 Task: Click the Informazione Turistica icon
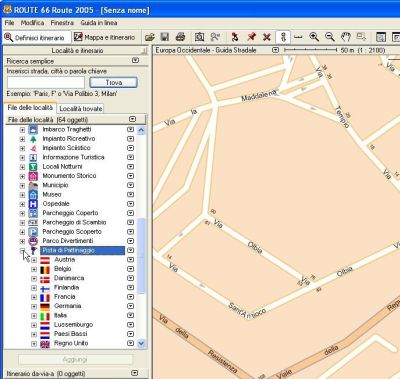[x=33, y=157]
